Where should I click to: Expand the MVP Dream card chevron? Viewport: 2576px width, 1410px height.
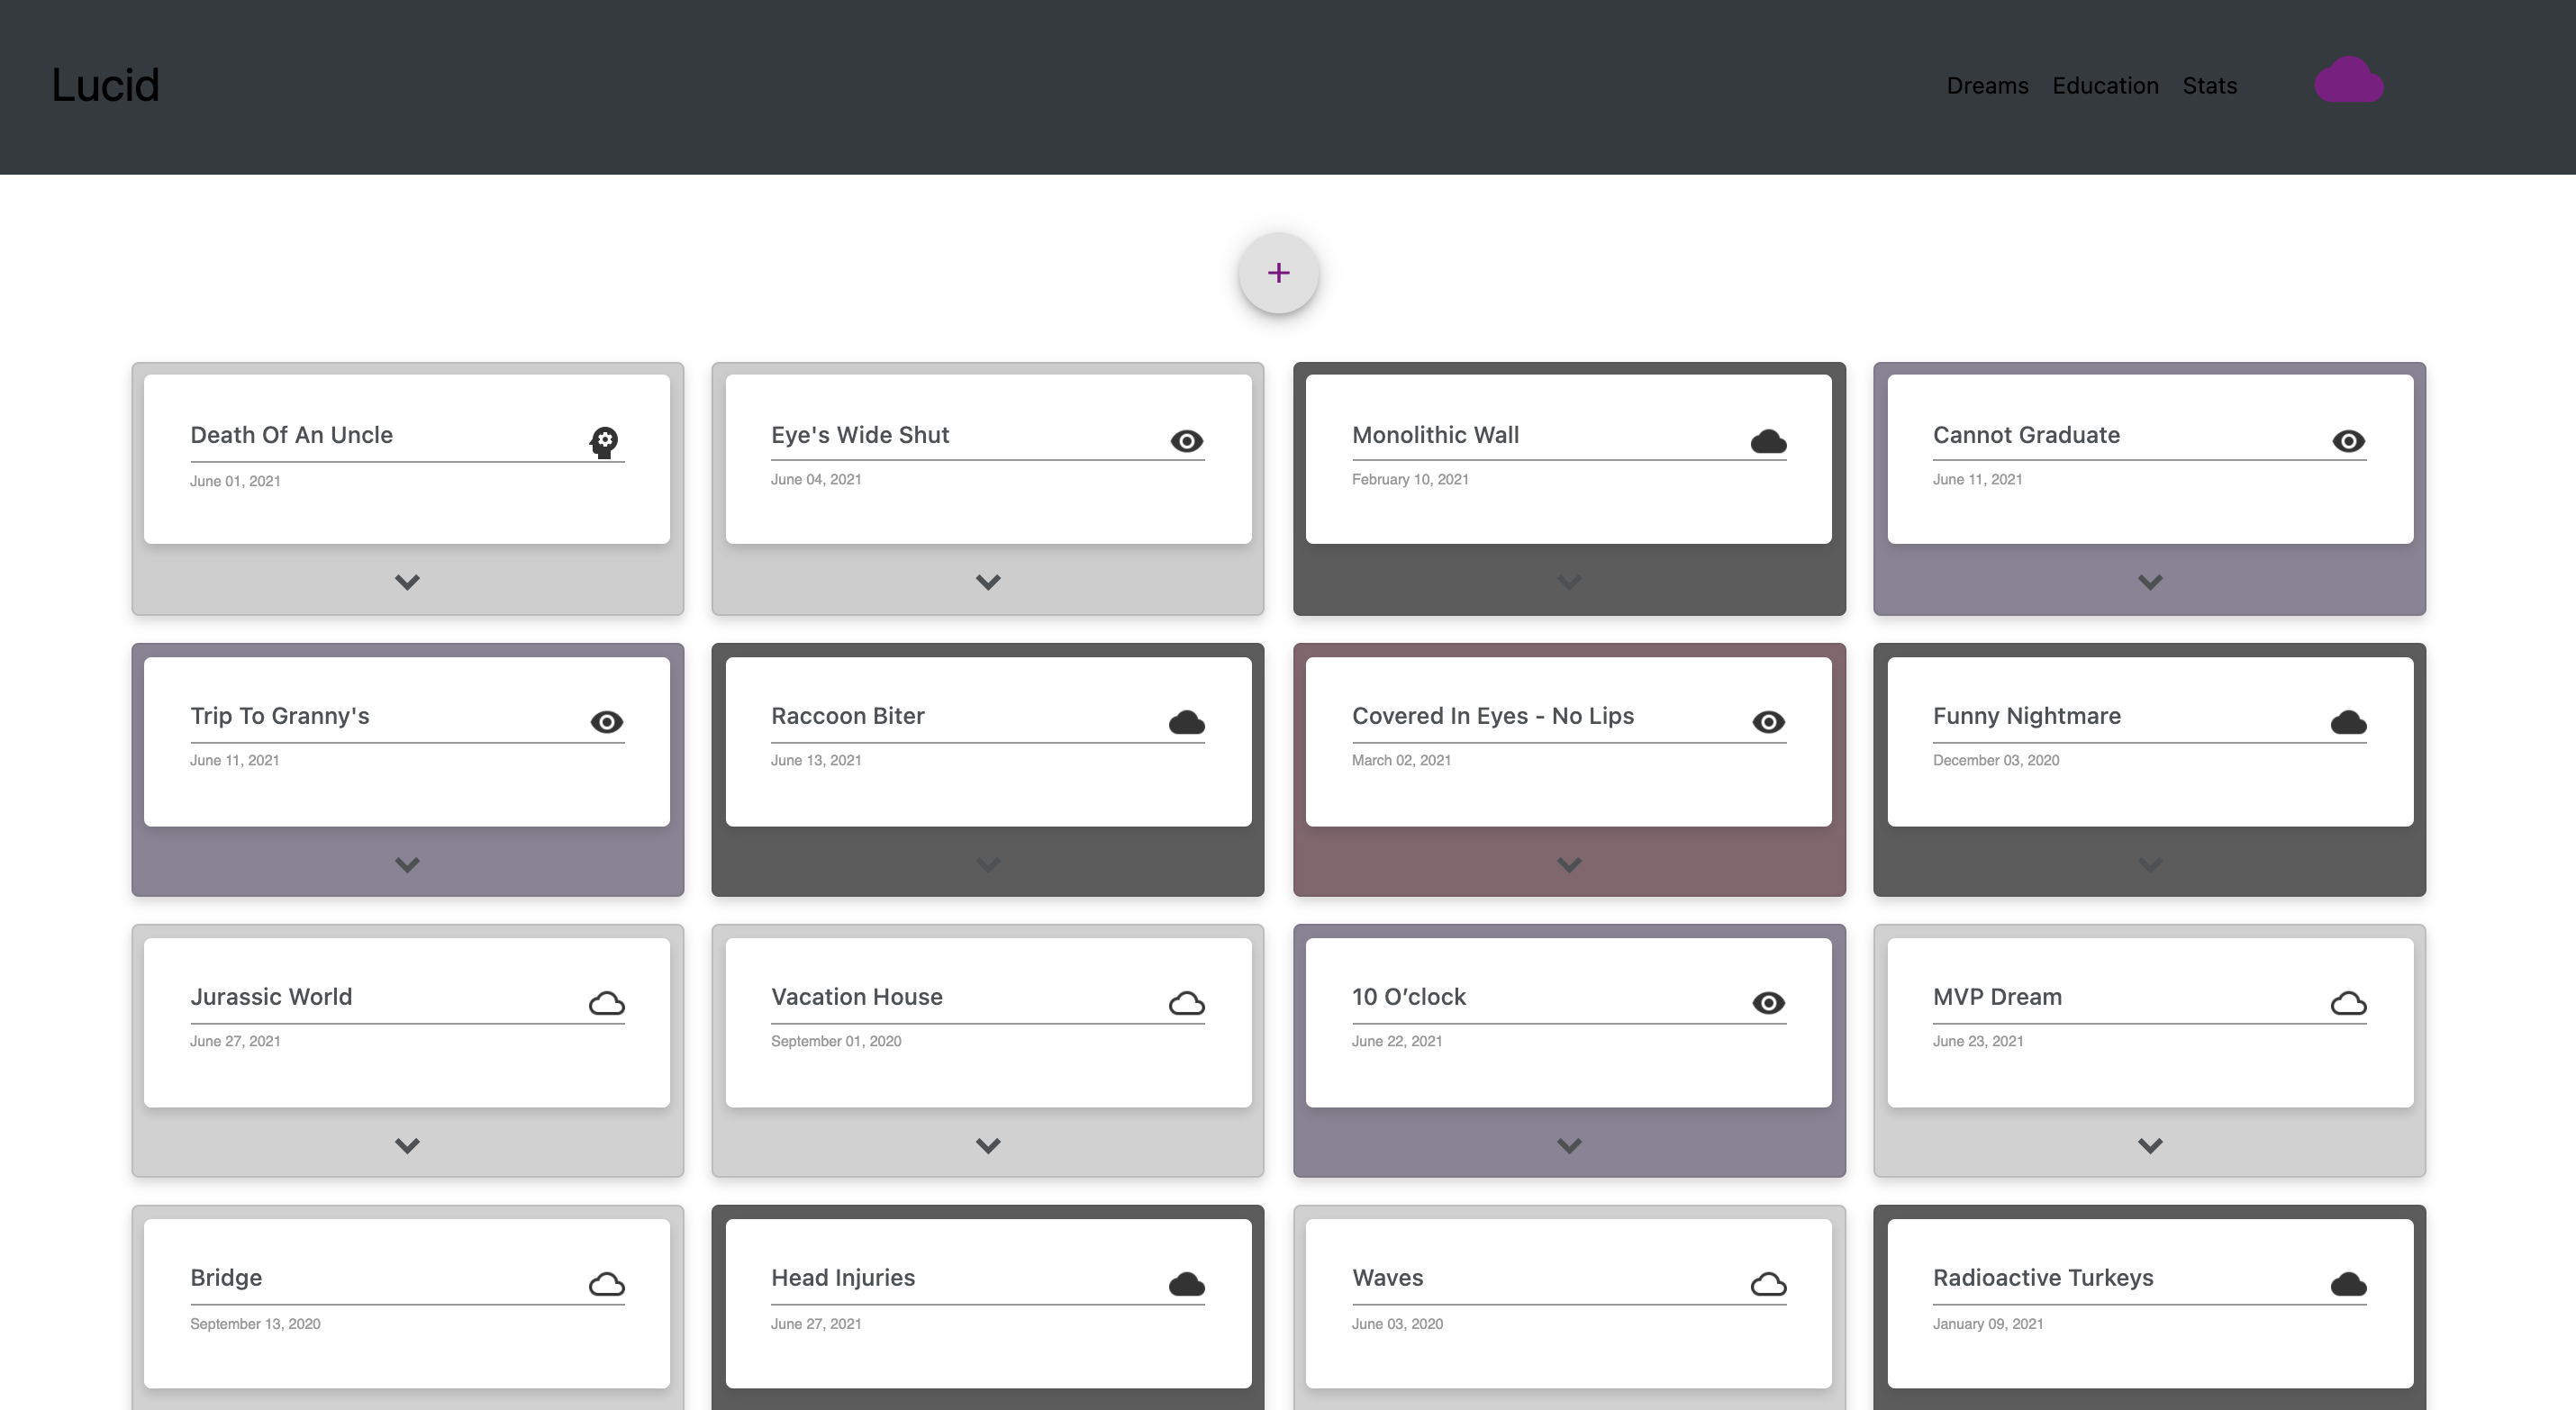(x=2150, y=1145)
